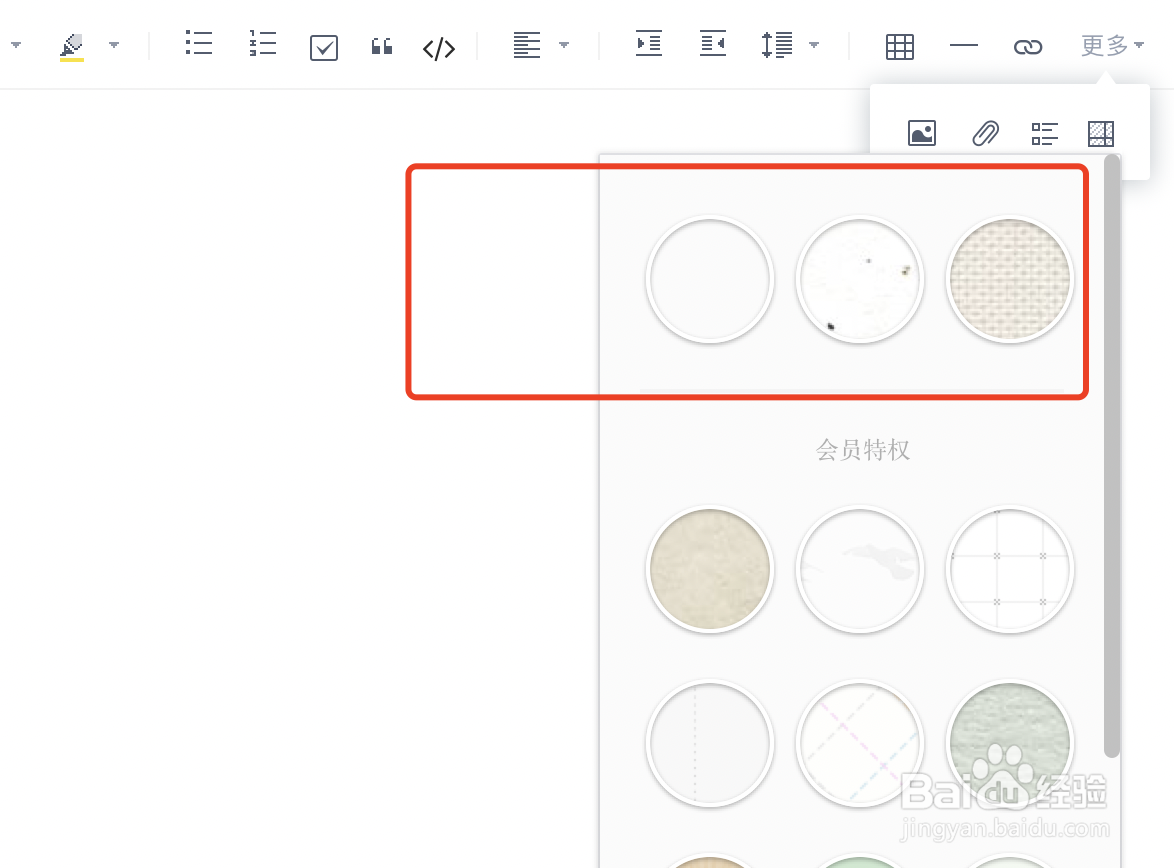Insert a code block

pos(439,49)
